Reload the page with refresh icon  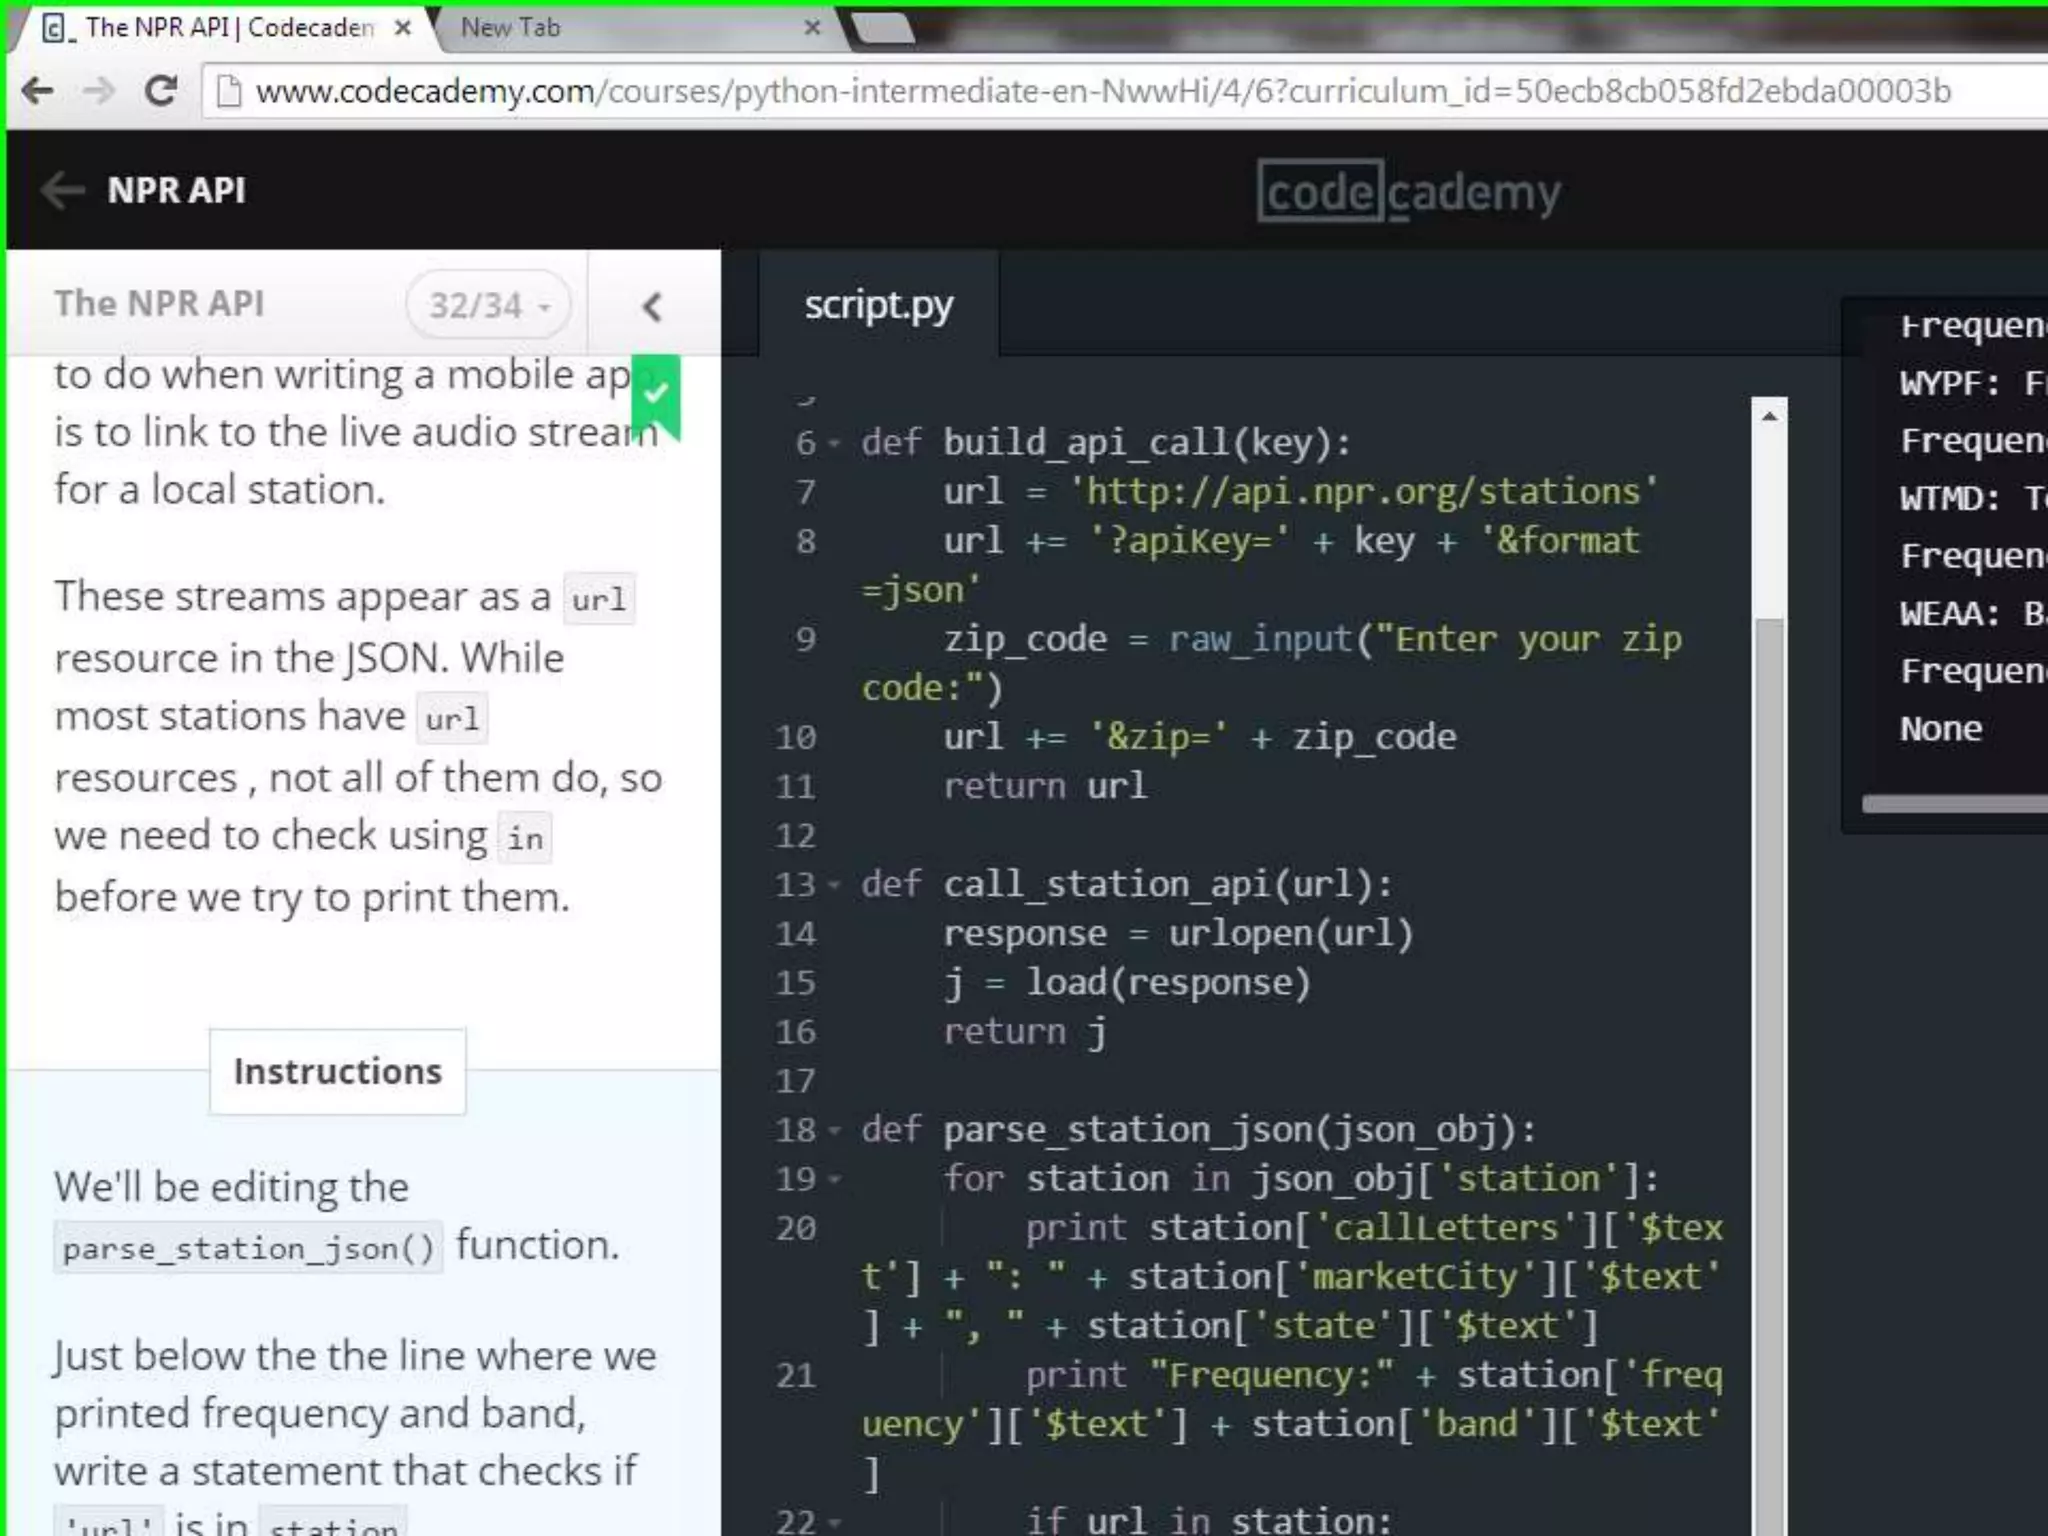[x=160, y=91]
